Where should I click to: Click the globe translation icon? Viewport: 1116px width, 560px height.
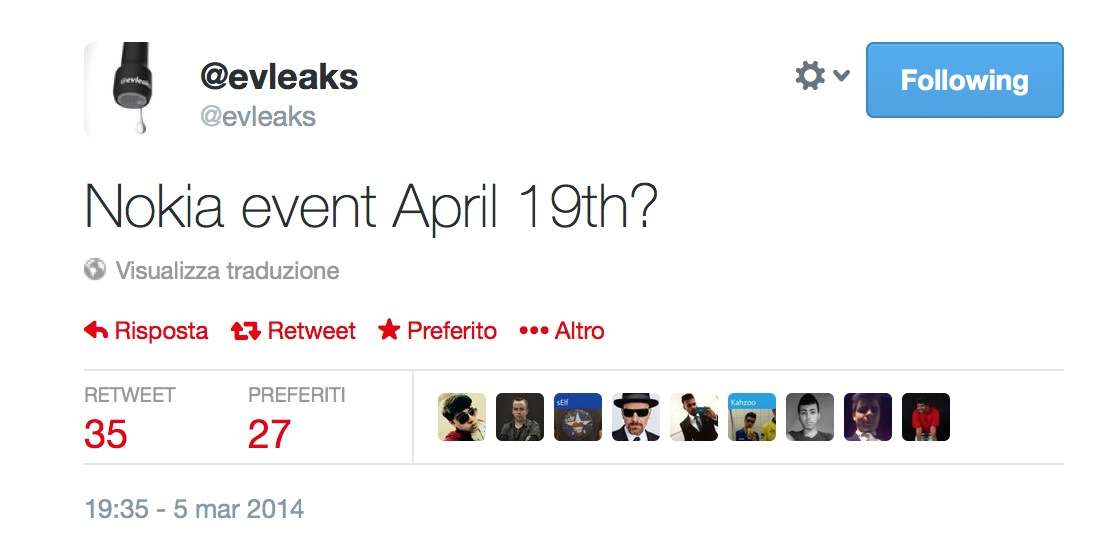96,270
